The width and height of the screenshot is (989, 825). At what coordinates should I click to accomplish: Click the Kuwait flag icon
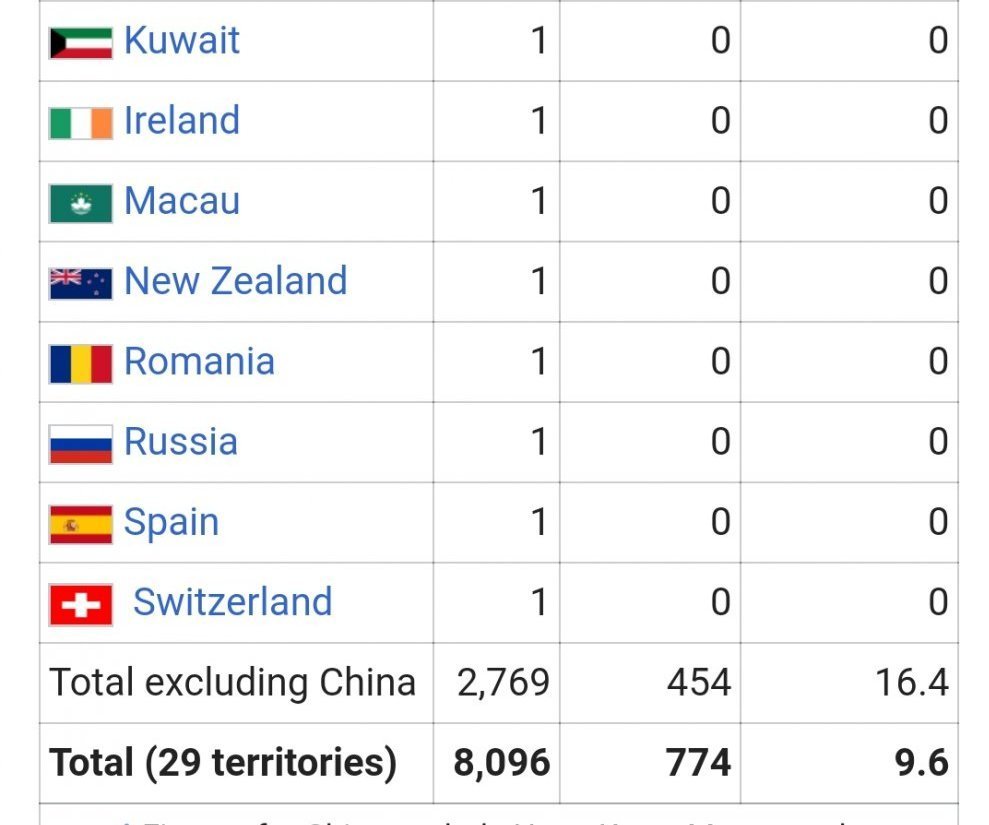tap(80, 42)
